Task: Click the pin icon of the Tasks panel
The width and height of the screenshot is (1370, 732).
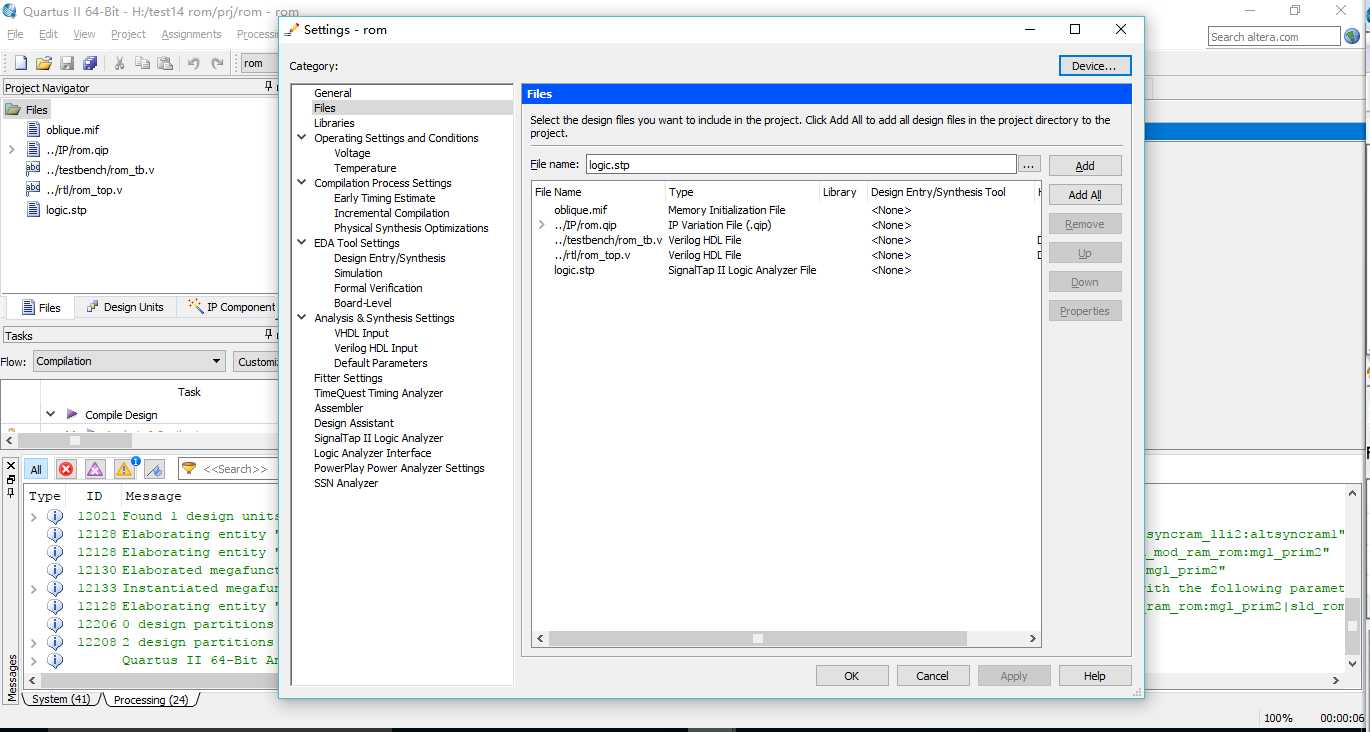Action: point(268,335)
